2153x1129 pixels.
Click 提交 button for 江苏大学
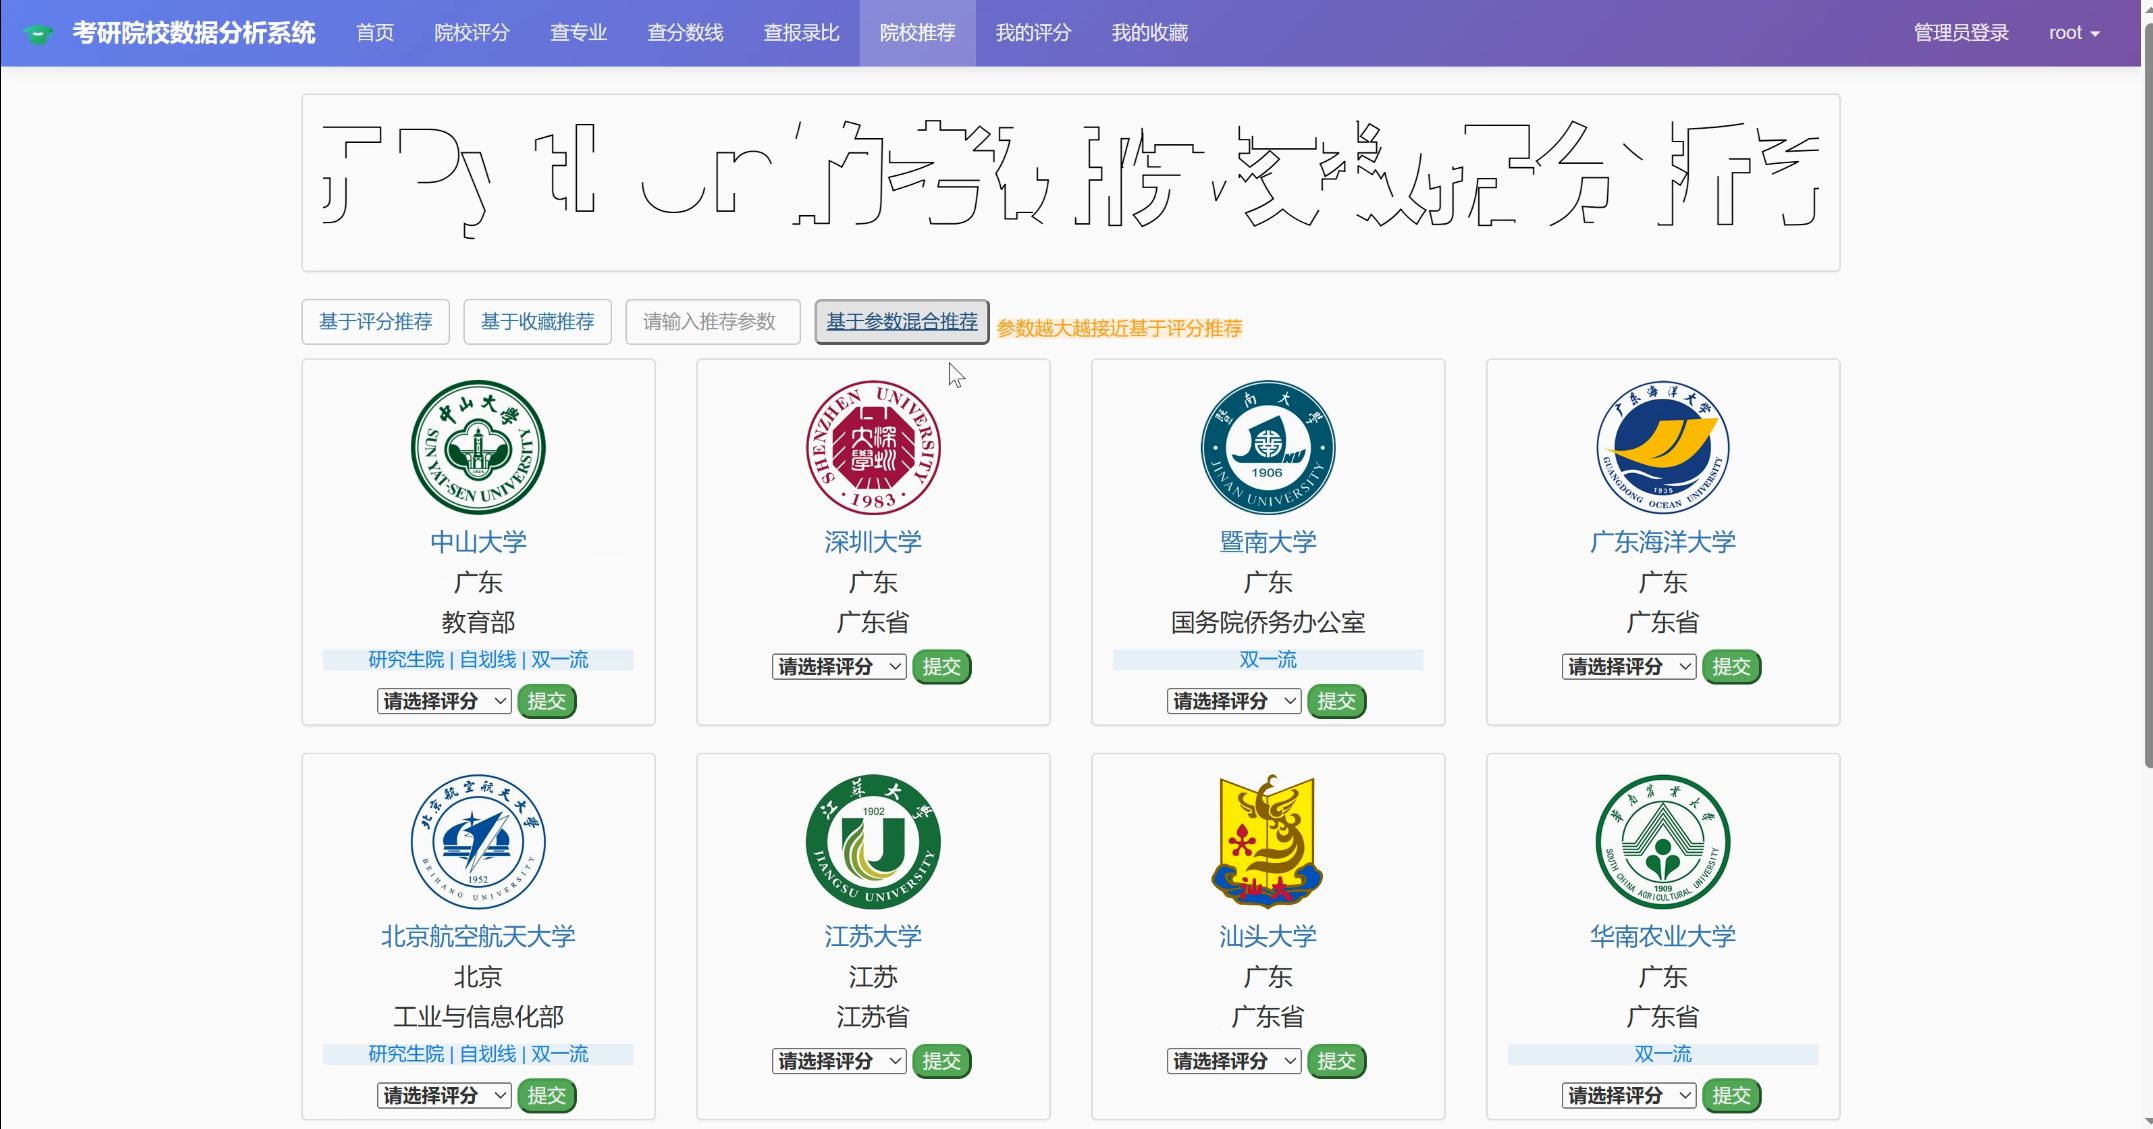click(942, 1061)
